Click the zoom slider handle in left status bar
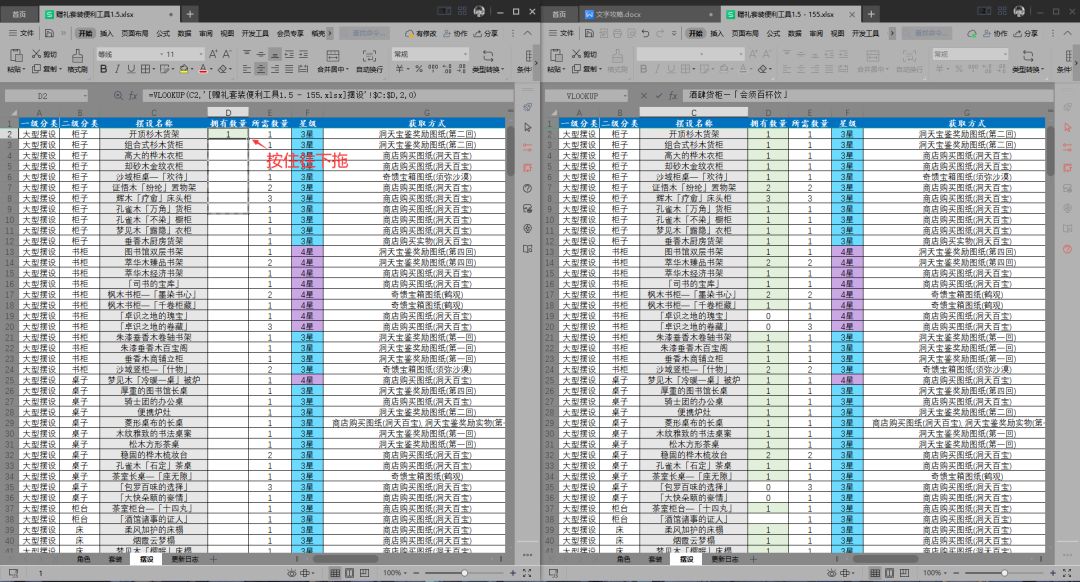The width and height of the screenshot is (1080, 582). pos(464,572)
